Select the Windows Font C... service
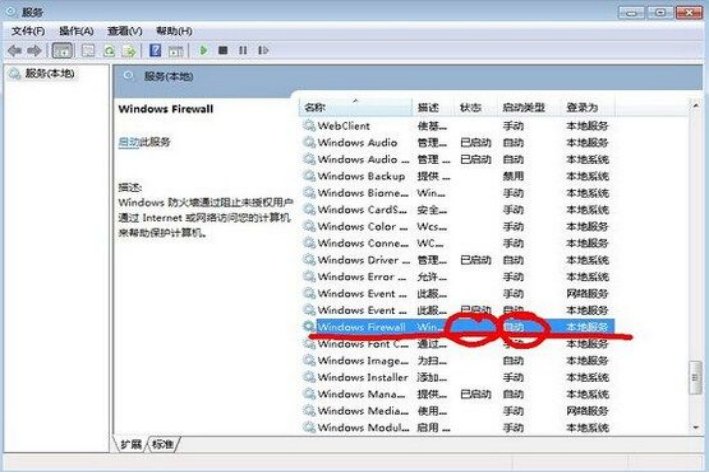 [457, 343]
